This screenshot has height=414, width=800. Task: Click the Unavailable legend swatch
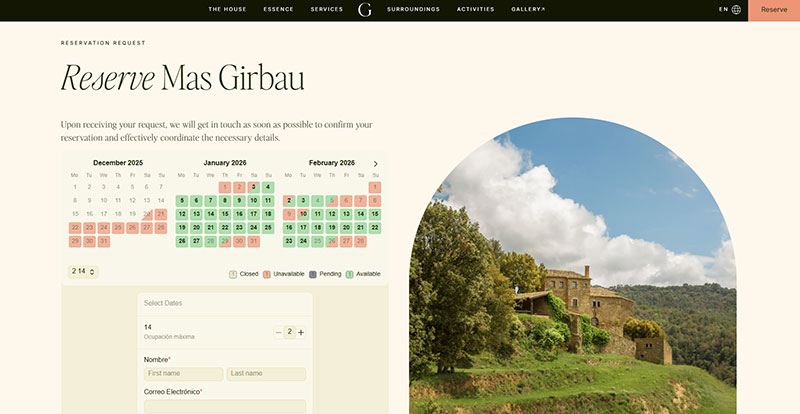click(267, 274)
